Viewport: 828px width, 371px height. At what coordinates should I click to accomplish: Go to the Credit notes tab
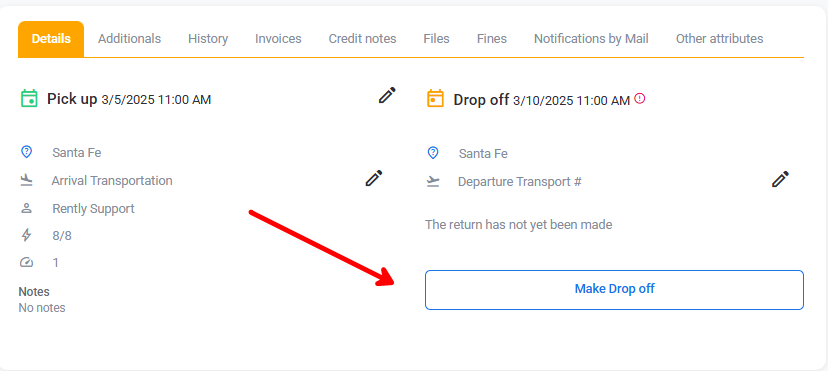pos(362,39)
